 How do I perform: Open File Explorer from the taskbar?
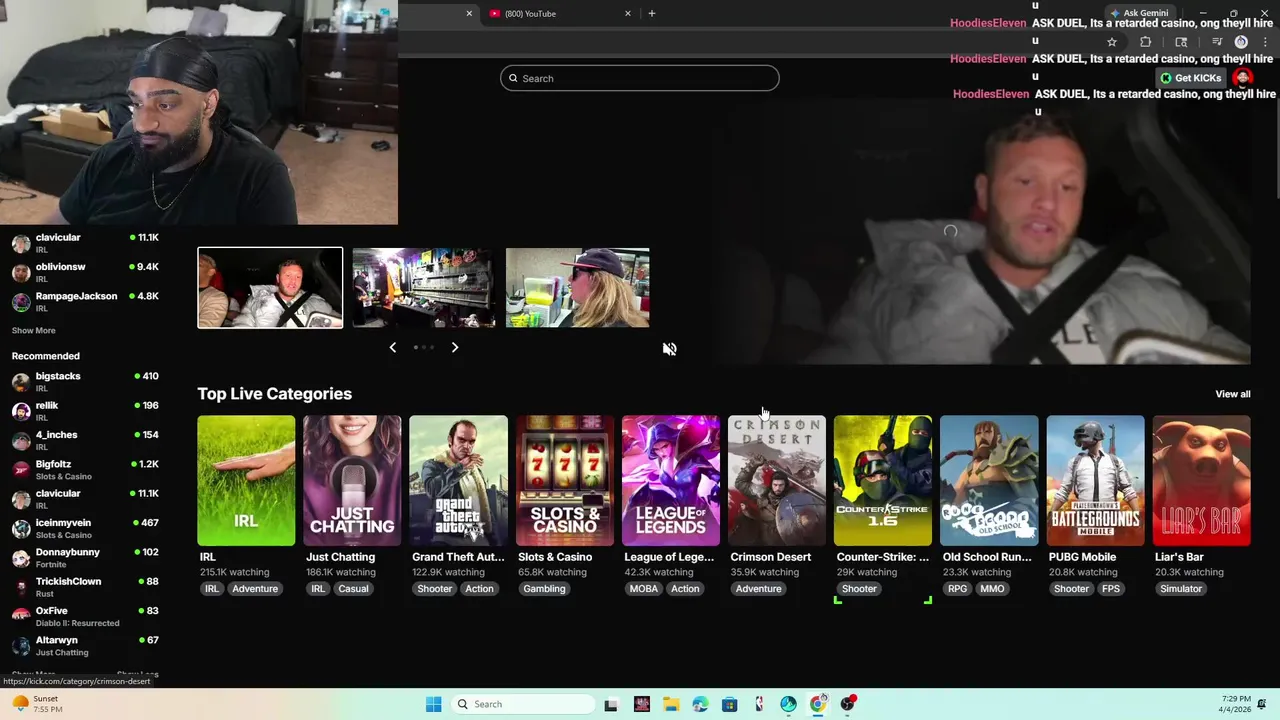pyautogui.click(x=671, y=704)
